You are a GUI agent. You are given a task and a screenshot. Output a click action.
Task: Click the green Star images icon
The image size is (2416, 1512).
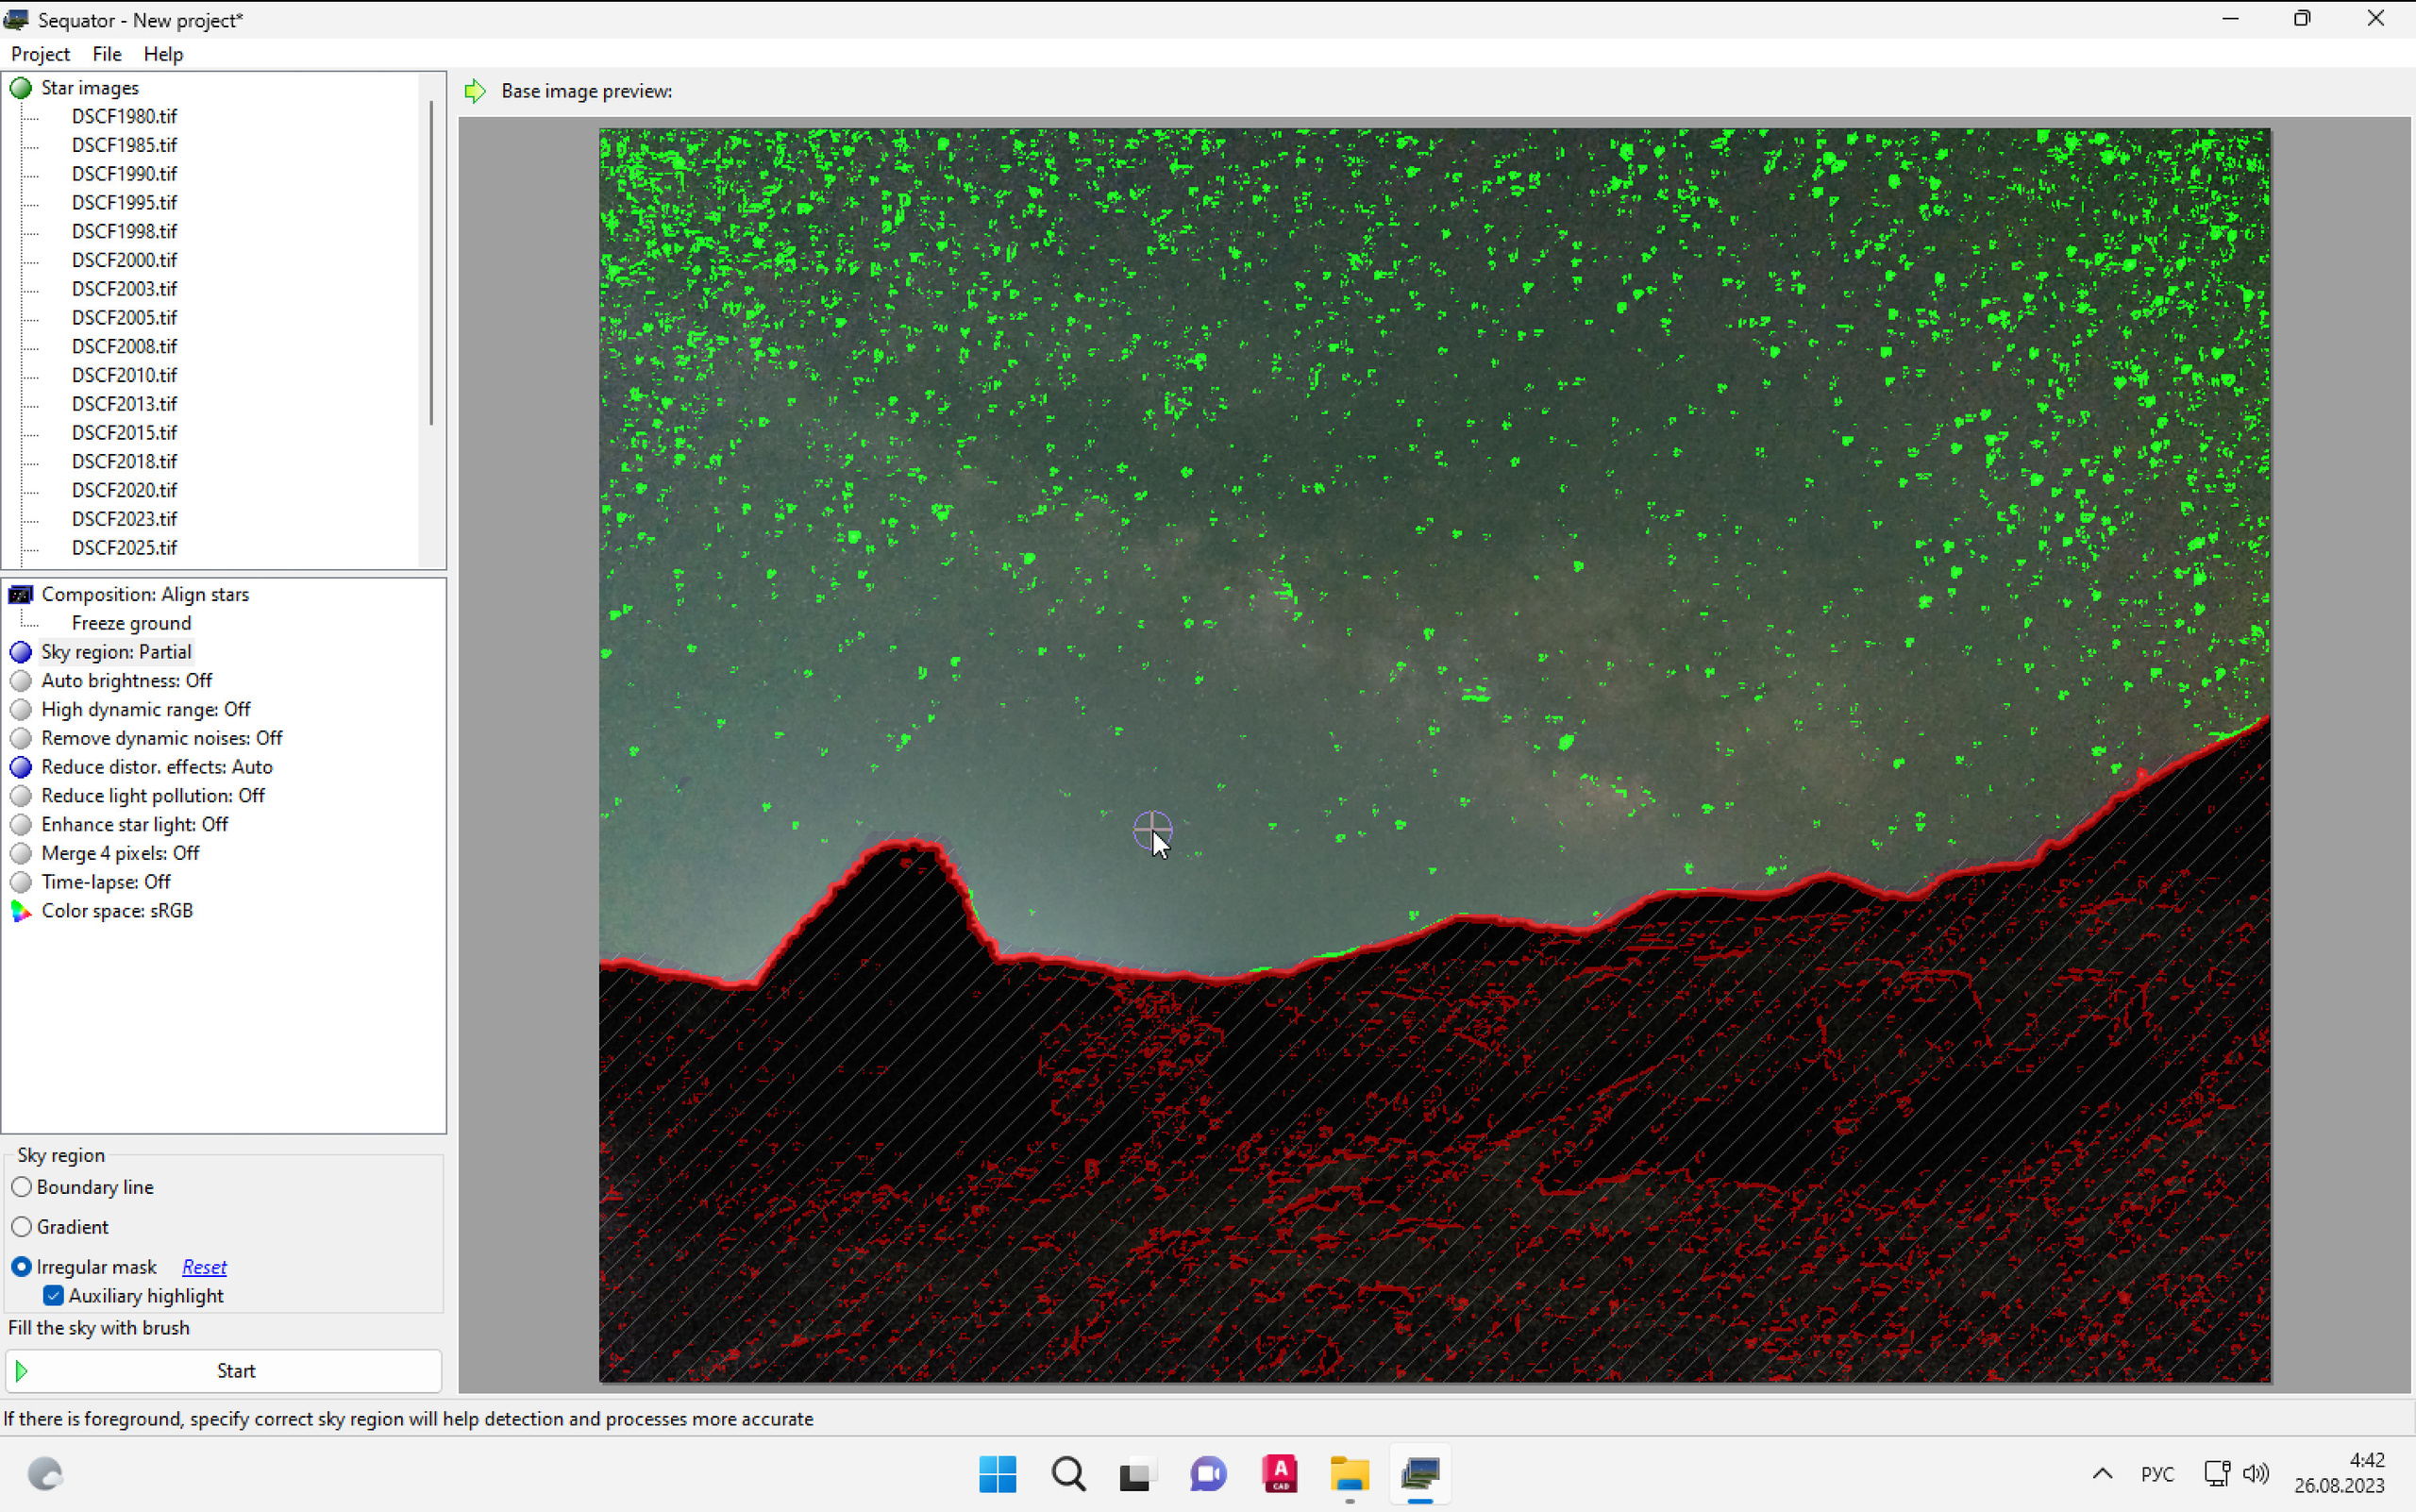coord(20,88)
